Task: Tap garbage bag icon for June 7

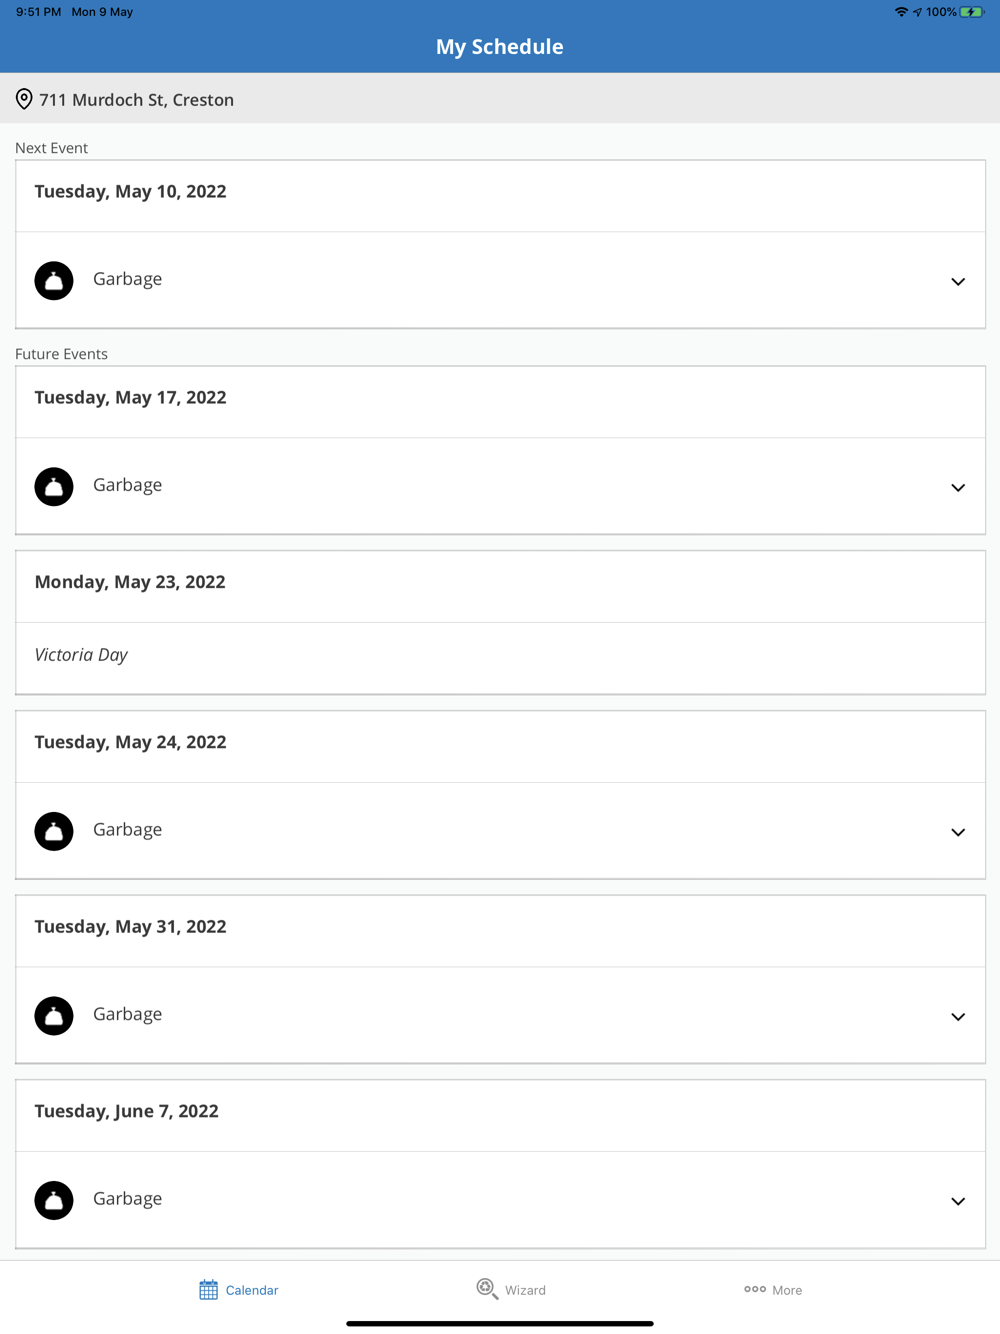Action: [54, 1200]
